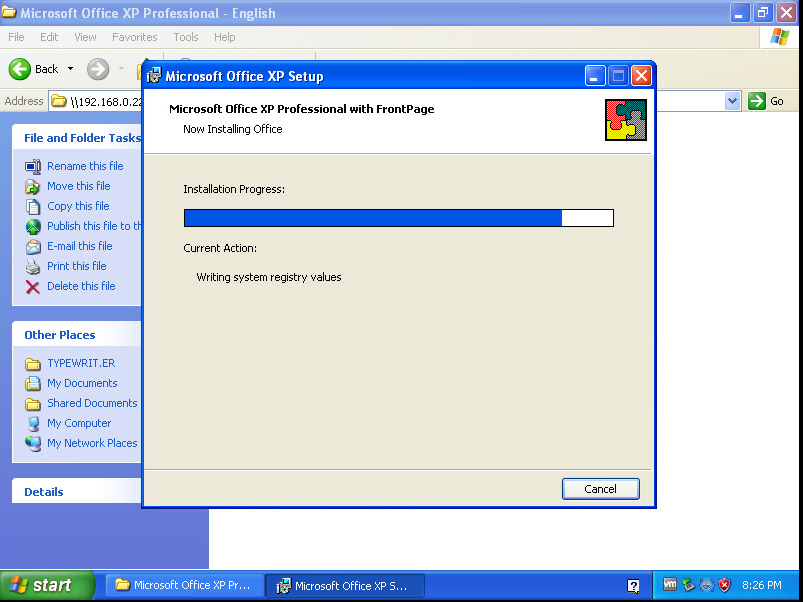Click the red X delete icon
803x602 pixels.
click(33, 287)
